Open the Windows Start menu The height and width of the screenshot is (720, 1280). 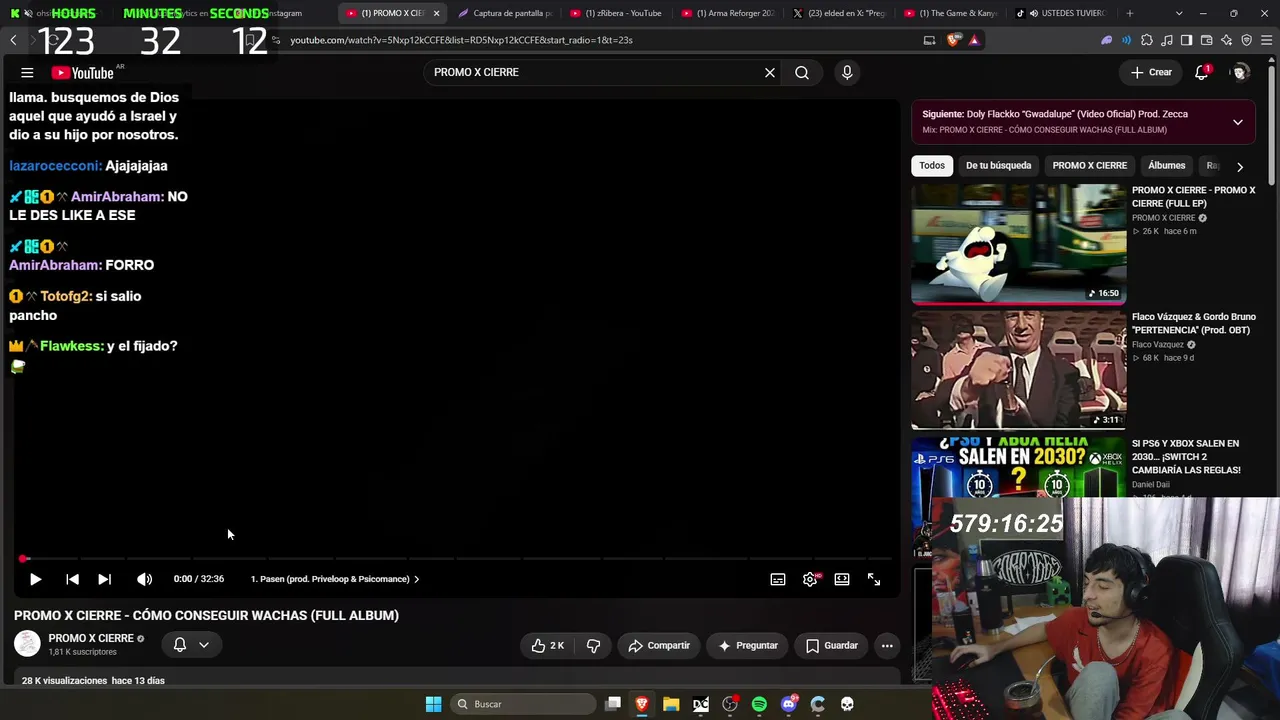[x=433, y=704]
